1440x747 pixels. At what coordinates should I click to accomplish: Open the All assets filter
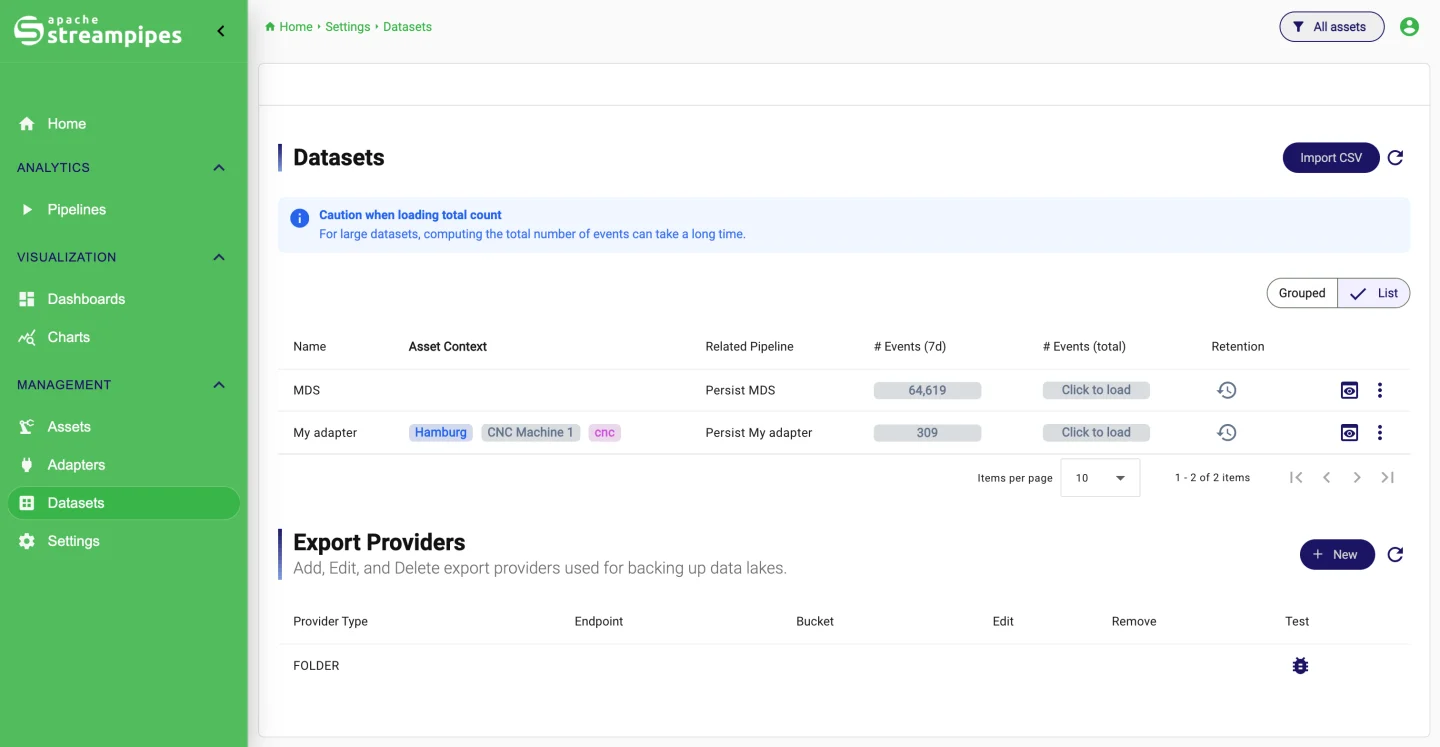[1332, 27]
